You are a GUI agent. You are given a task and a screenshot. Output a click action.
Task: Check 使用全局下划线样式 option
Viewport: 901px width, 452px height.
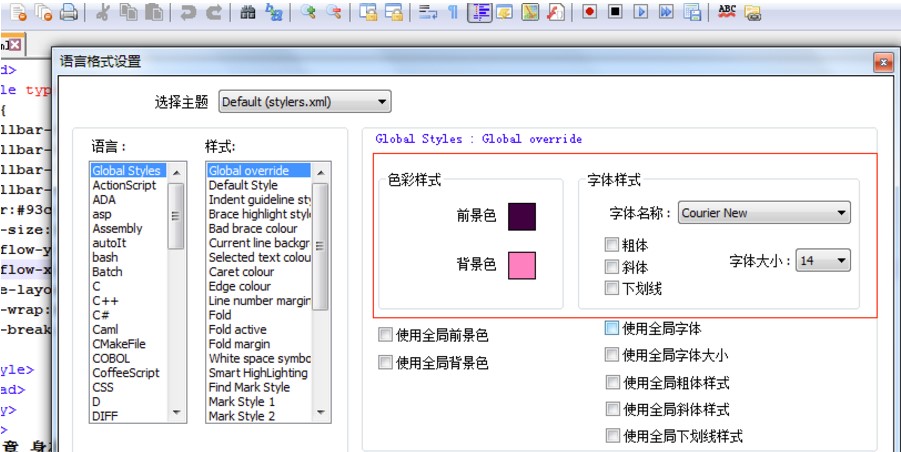point(613,436)
